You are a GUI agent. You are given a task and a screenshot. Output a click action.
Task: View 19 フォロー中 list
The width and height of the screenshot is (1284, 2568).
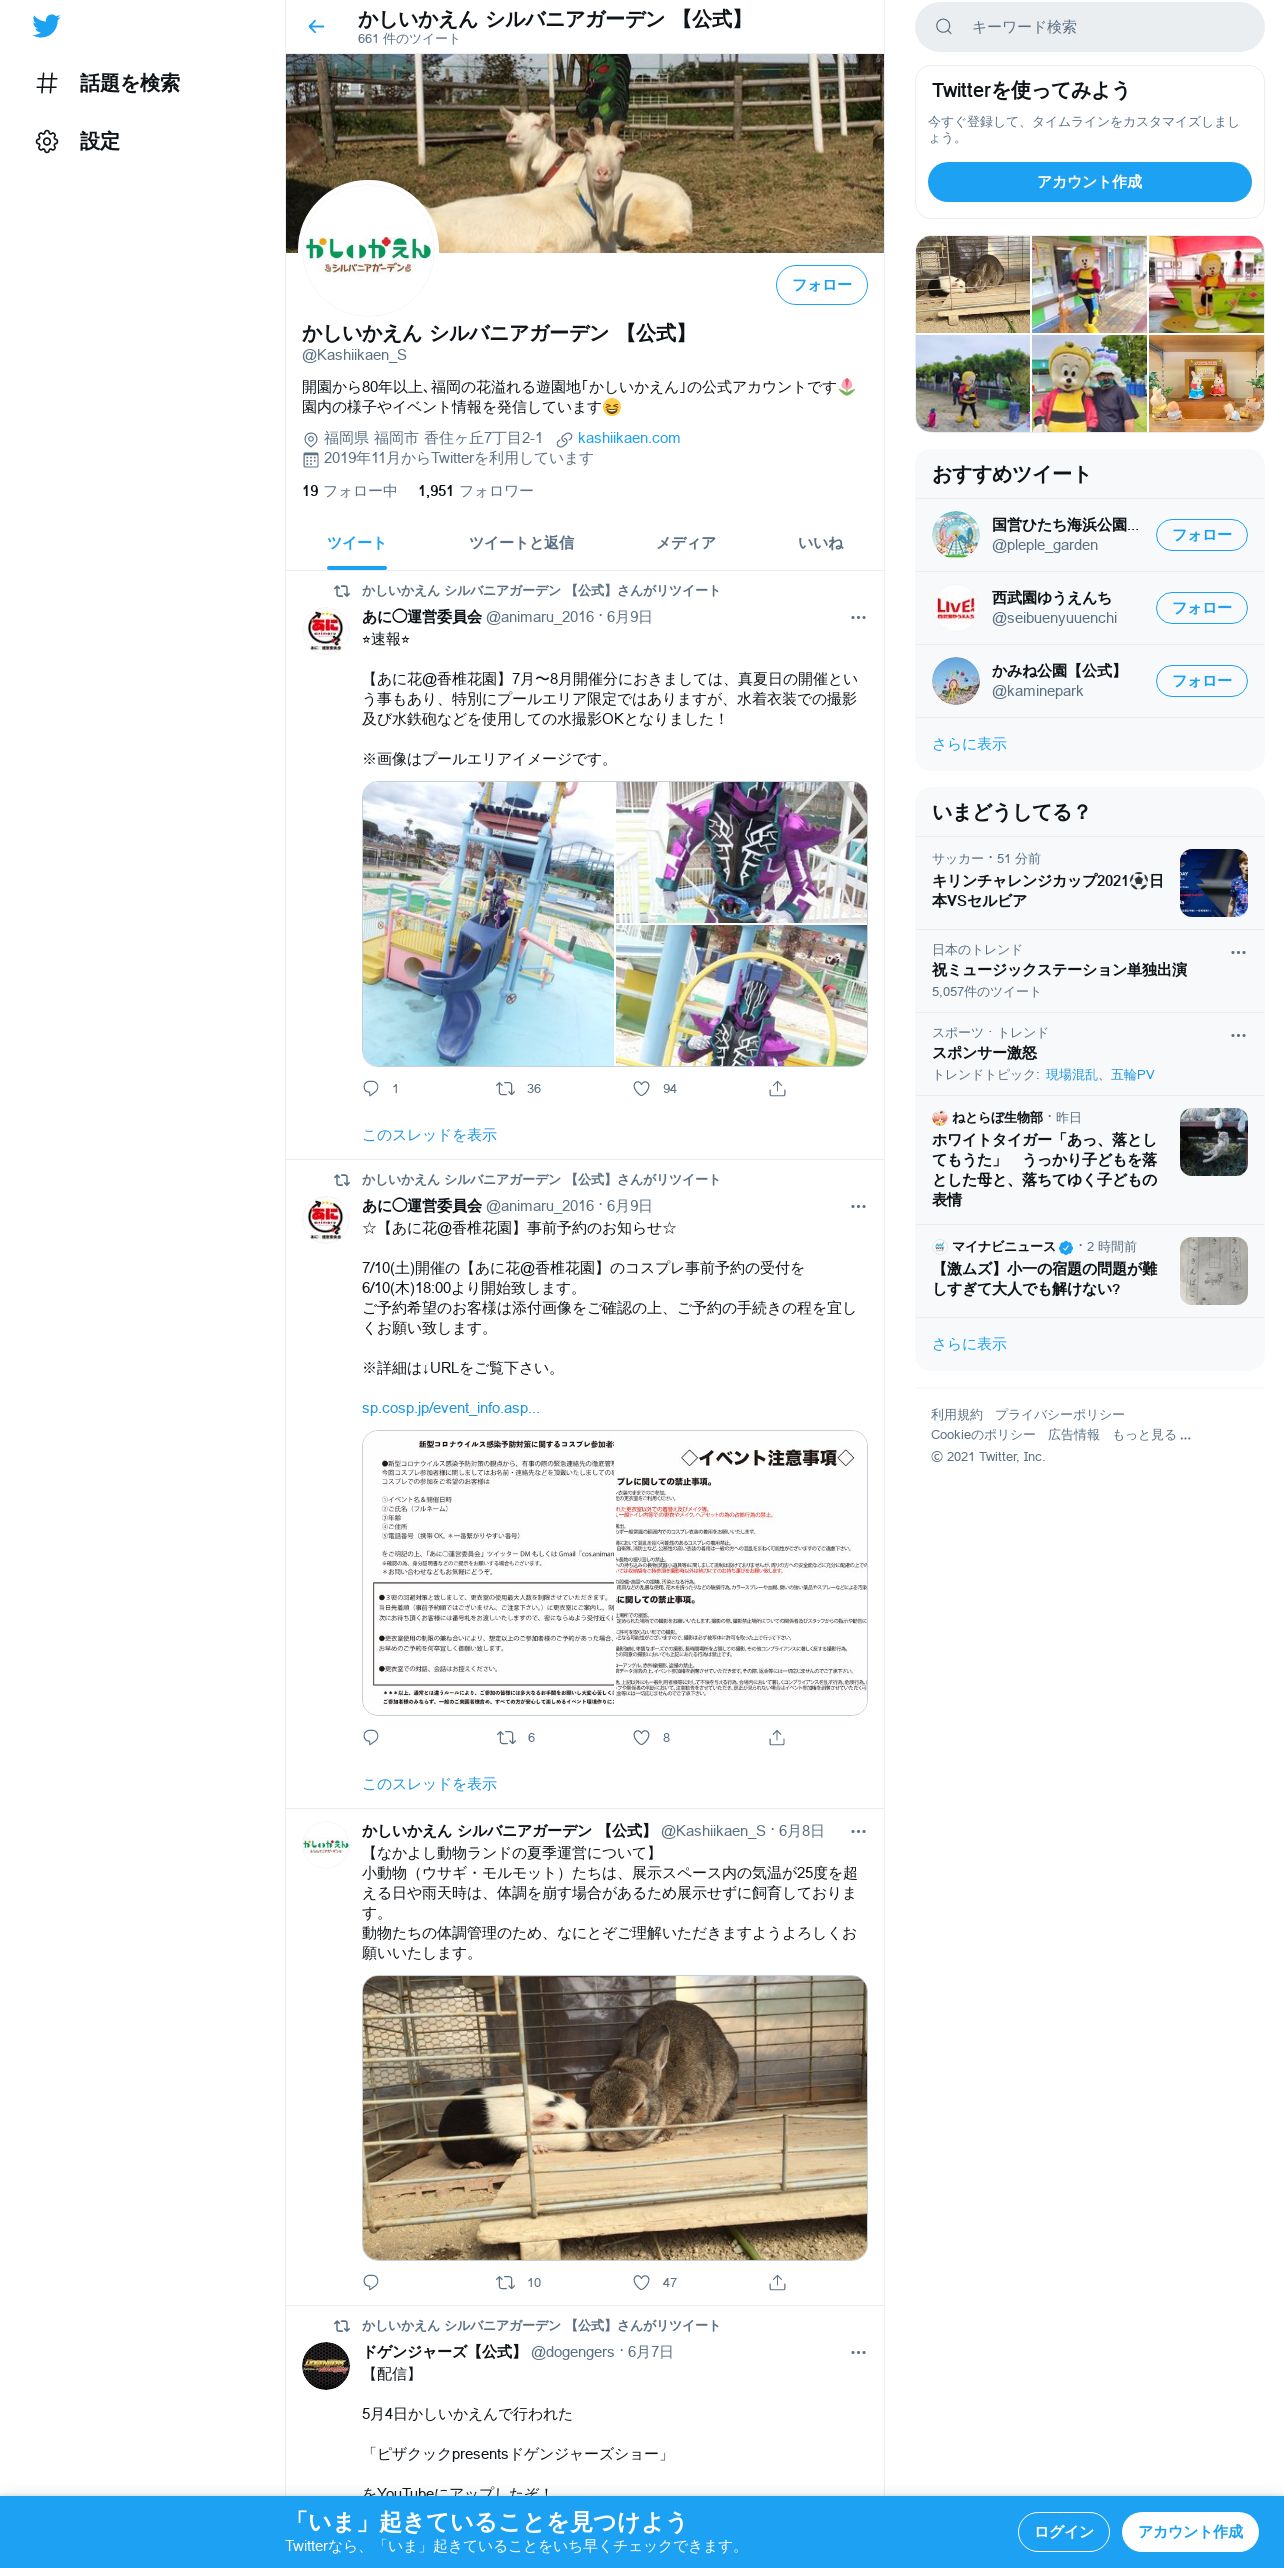click(x=350, y=491)
